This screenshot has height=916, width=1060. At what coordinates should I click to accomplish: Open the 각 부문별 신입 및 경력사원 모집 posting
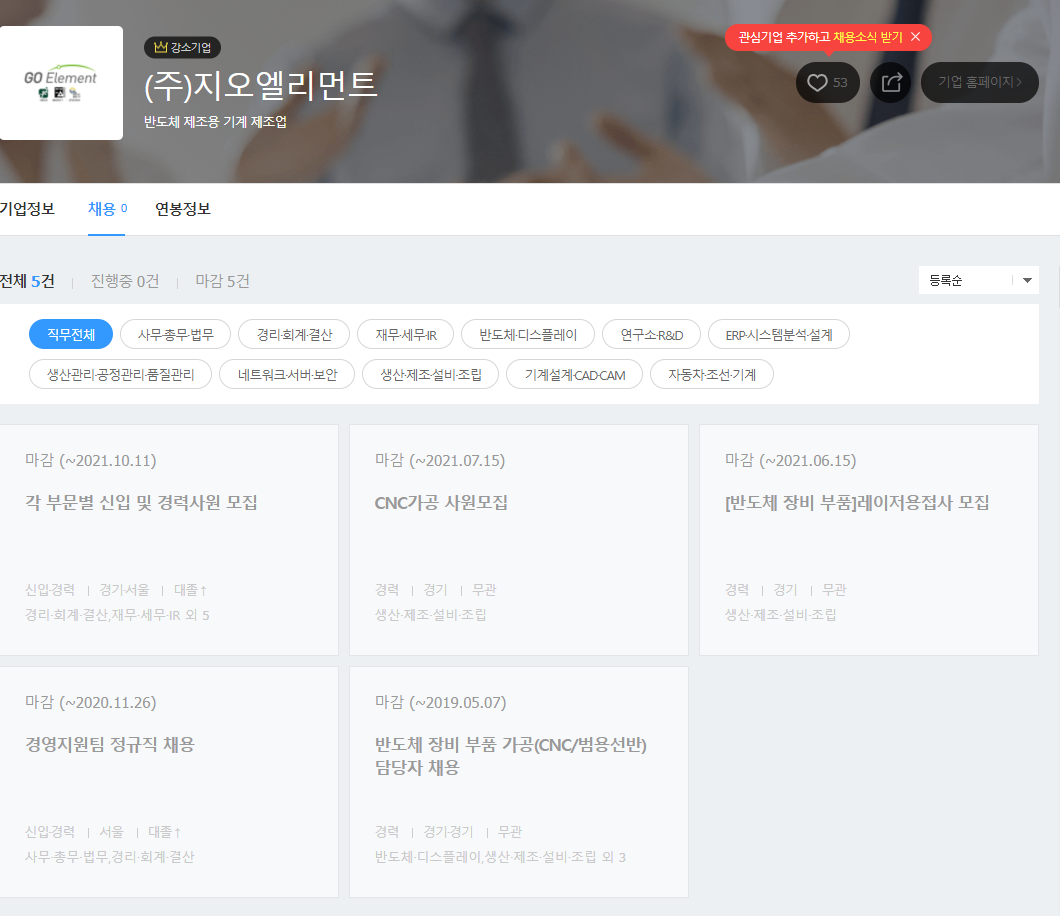141,502
